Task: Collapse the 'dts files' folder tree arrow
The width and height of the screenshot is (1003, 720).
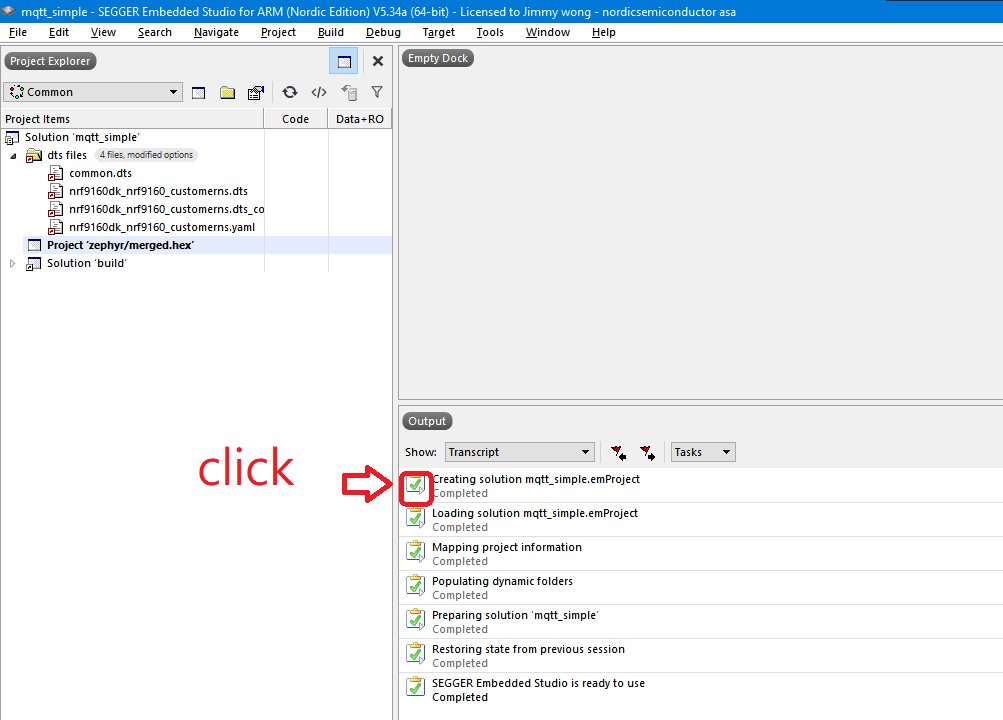Action: [14, 156]
